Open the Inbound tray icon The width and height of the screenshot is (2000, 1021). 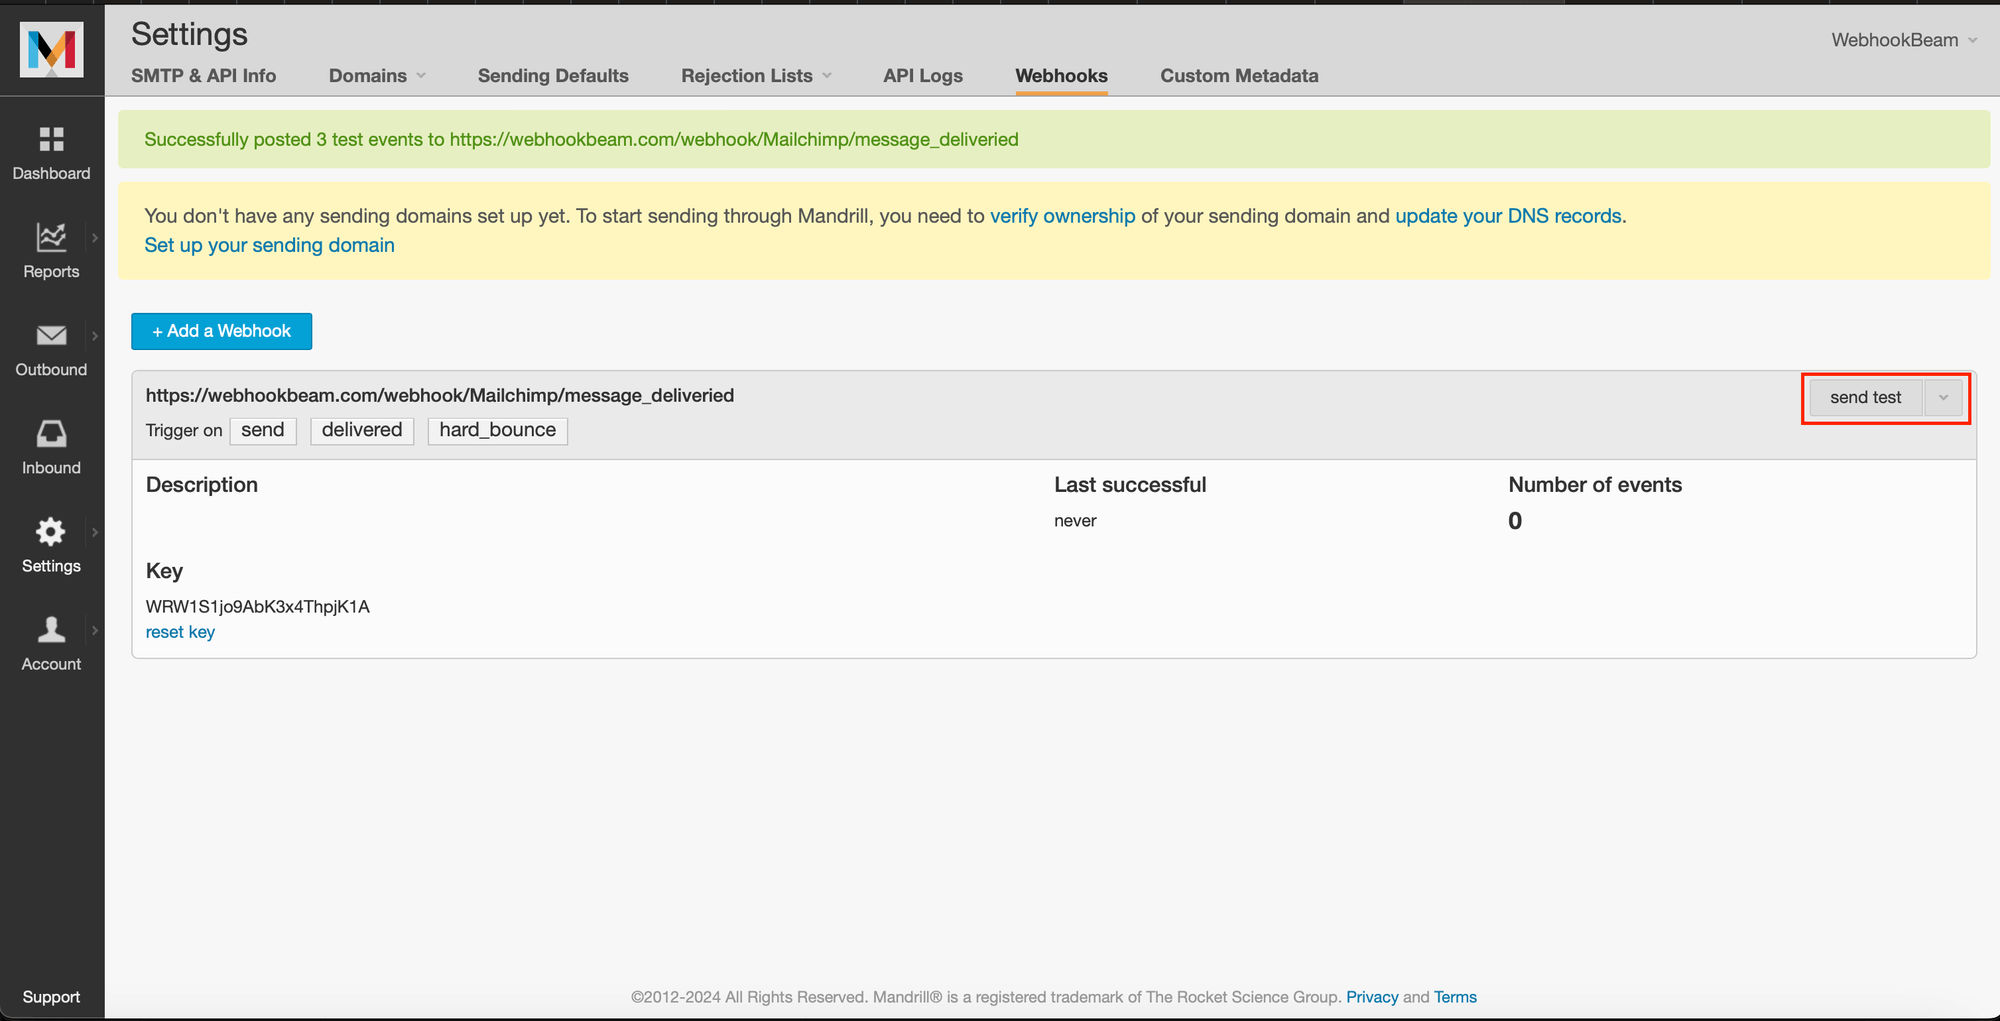coord(51,434)
